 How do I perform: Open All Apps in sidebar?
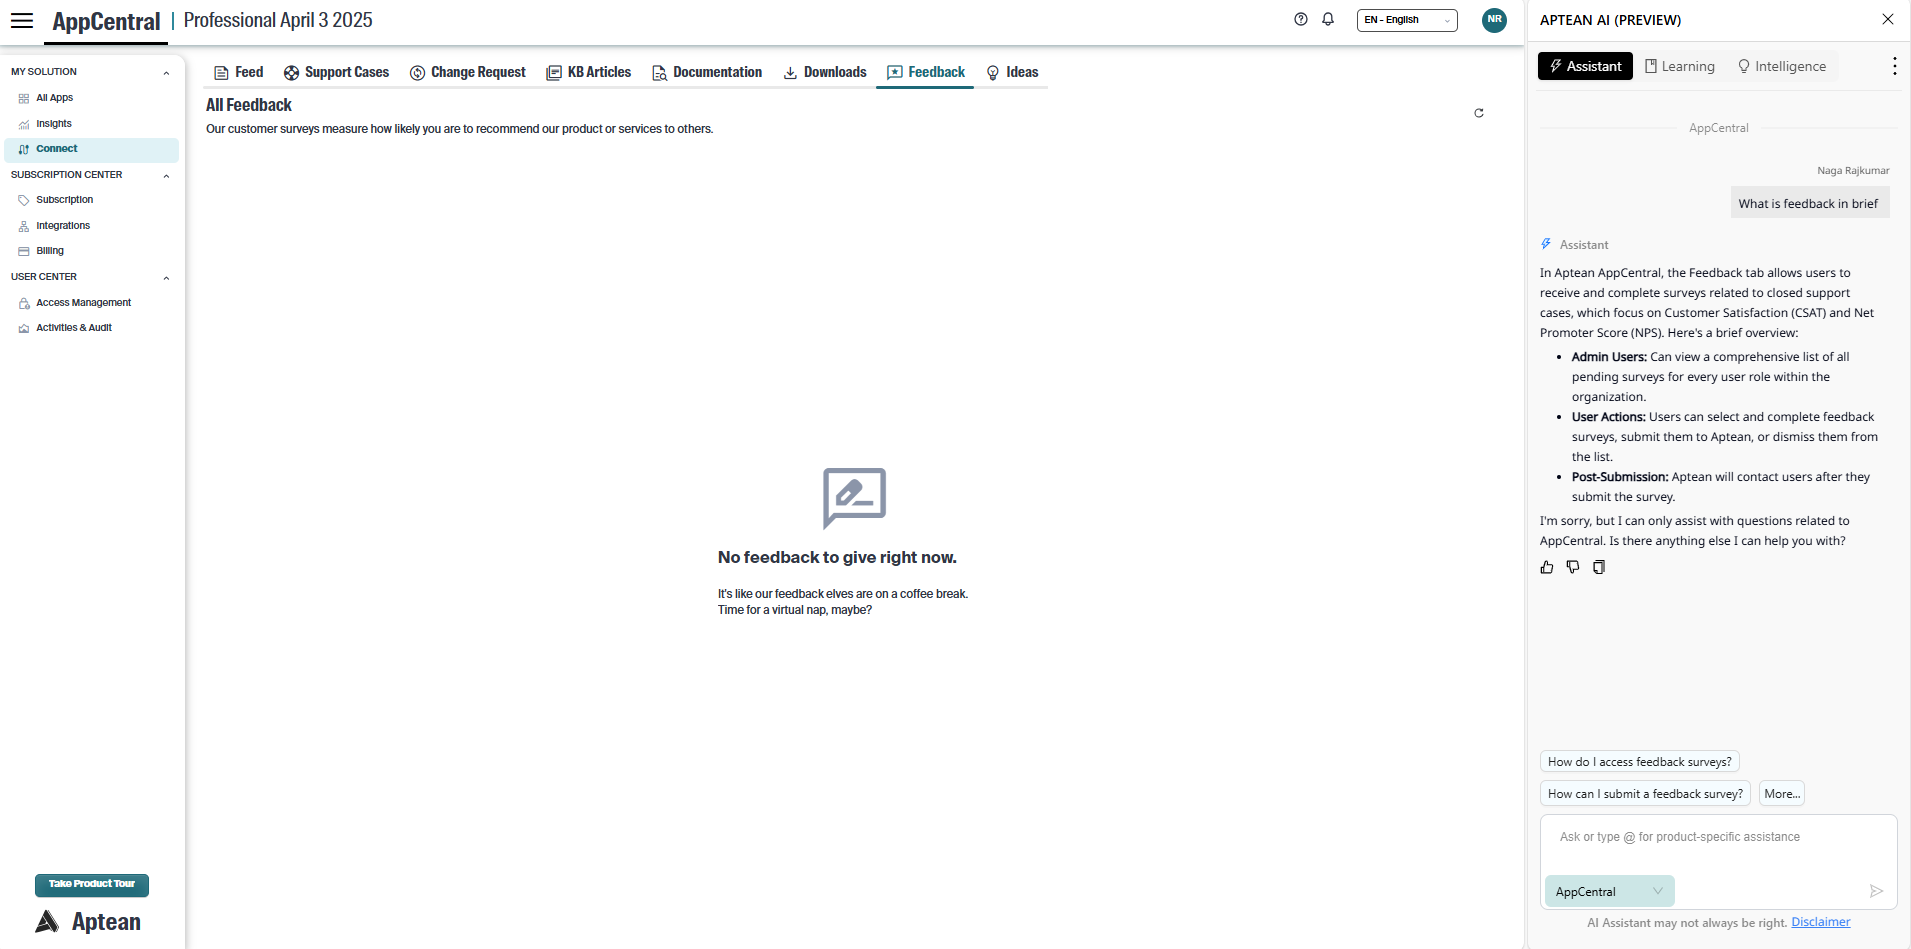pyautogui.click(x=54, y=98)
